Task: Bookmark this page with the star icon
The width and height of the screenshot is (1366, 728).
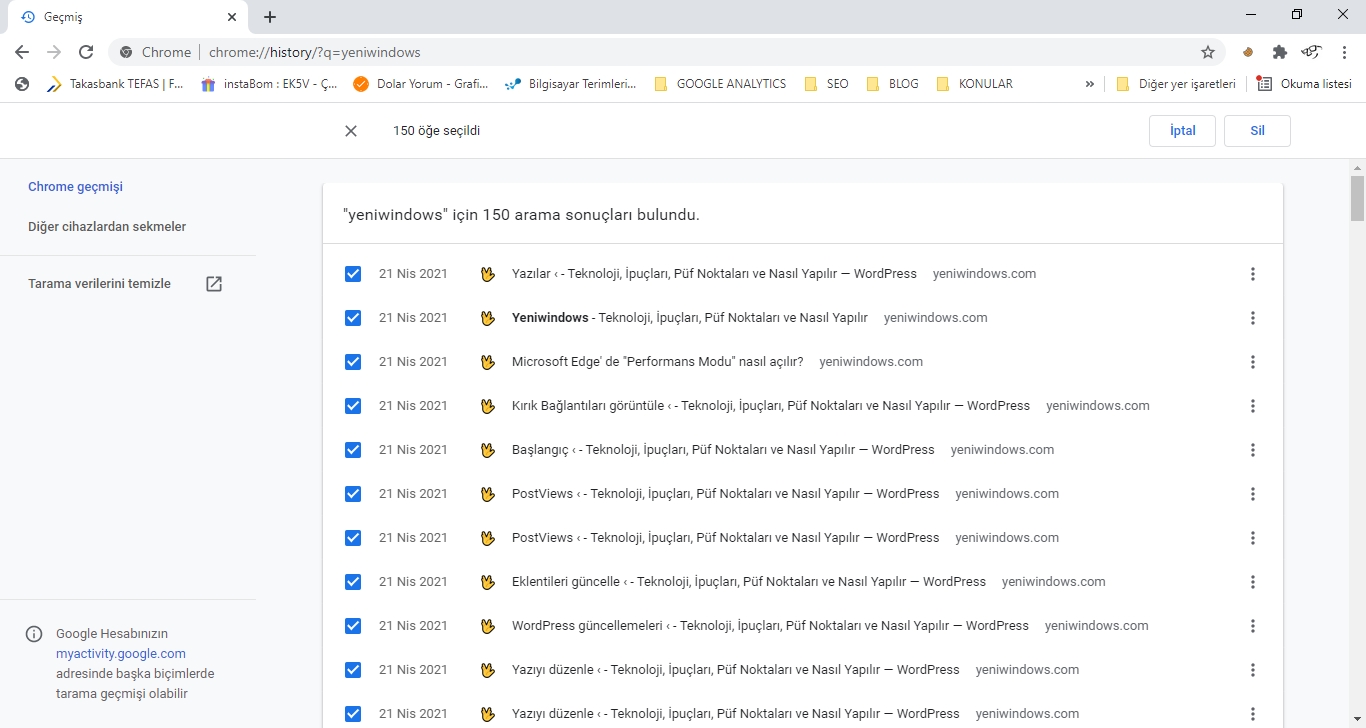Action: pos(1207,52)
